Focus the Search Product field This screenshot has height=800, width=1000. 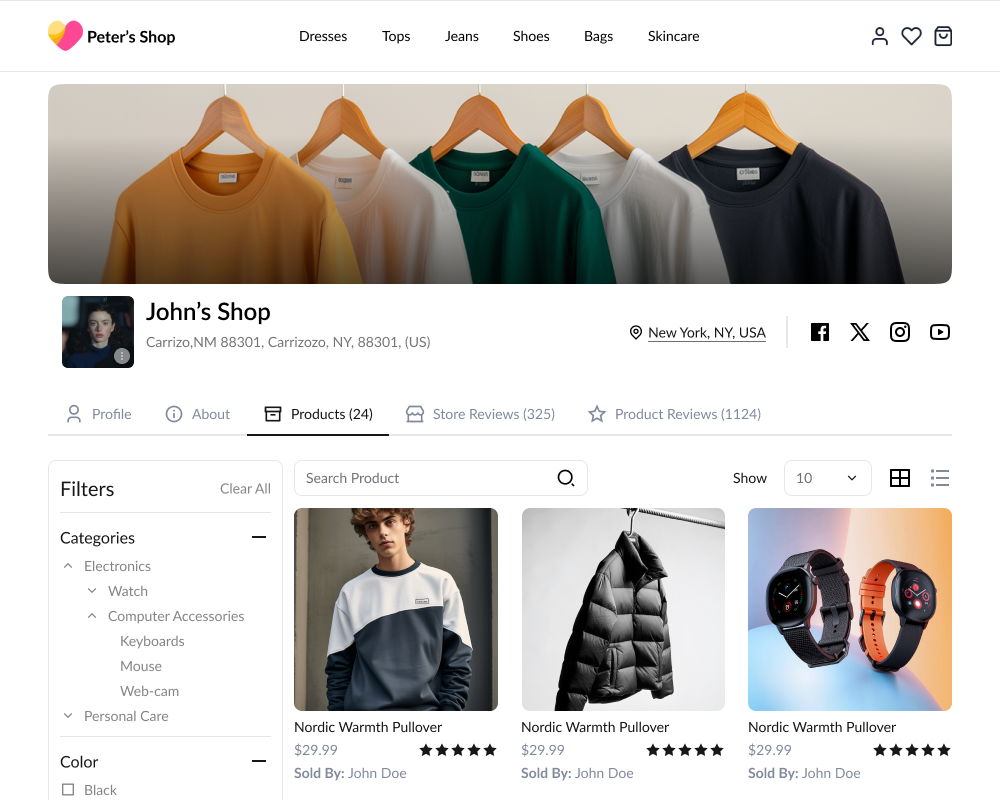click(441, 478)
